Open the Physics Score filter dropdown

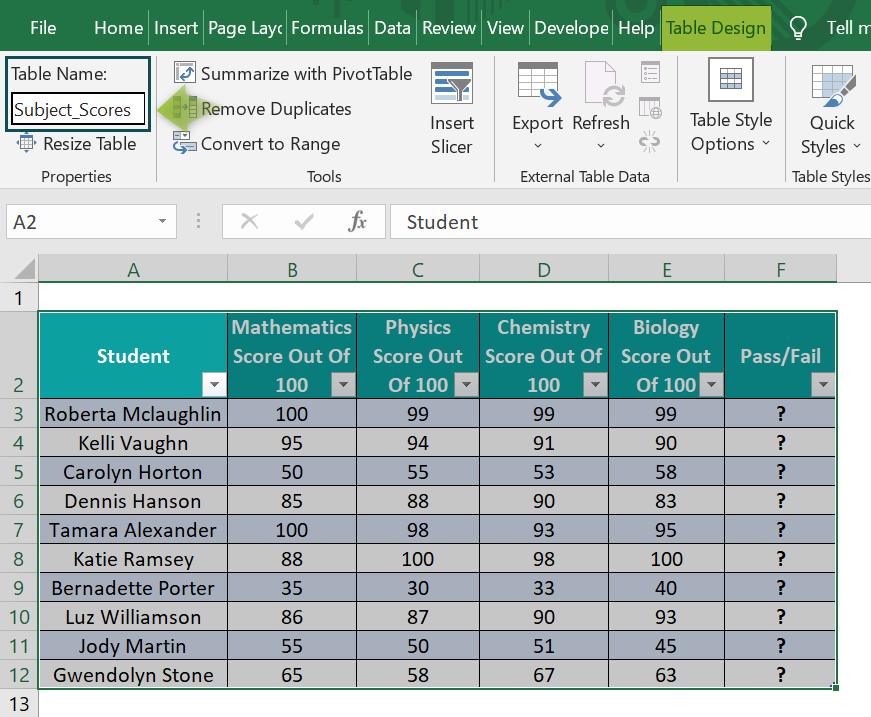[467, 384]
